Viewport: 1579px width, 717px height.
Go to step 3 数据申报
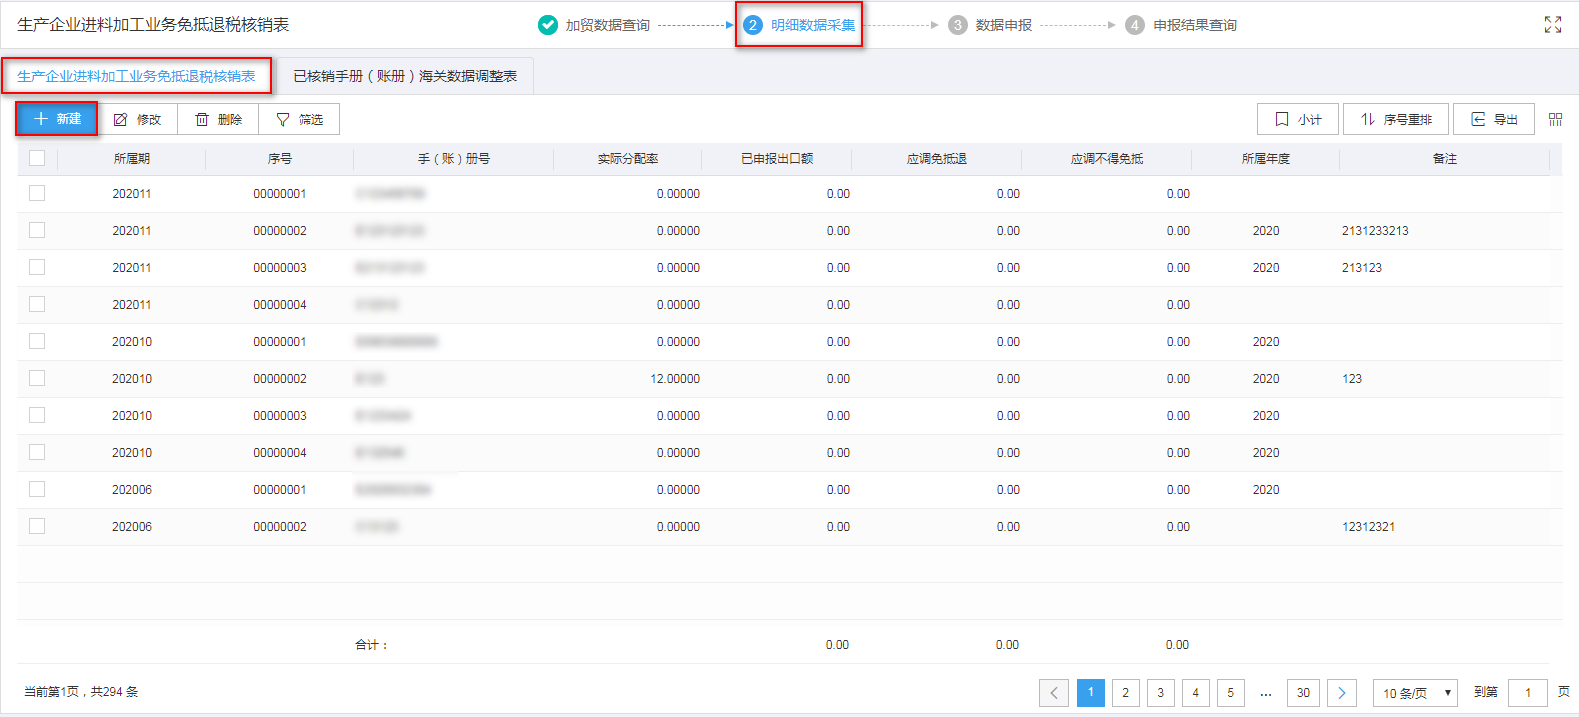pyautogui.click(x=990, y=25)
